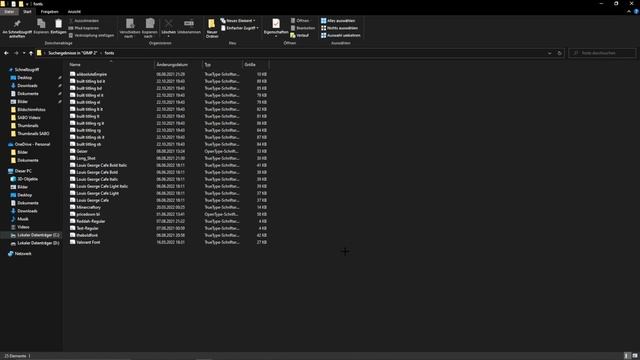Click the 'fonts durchsuchen' search field

coord(602,53)
